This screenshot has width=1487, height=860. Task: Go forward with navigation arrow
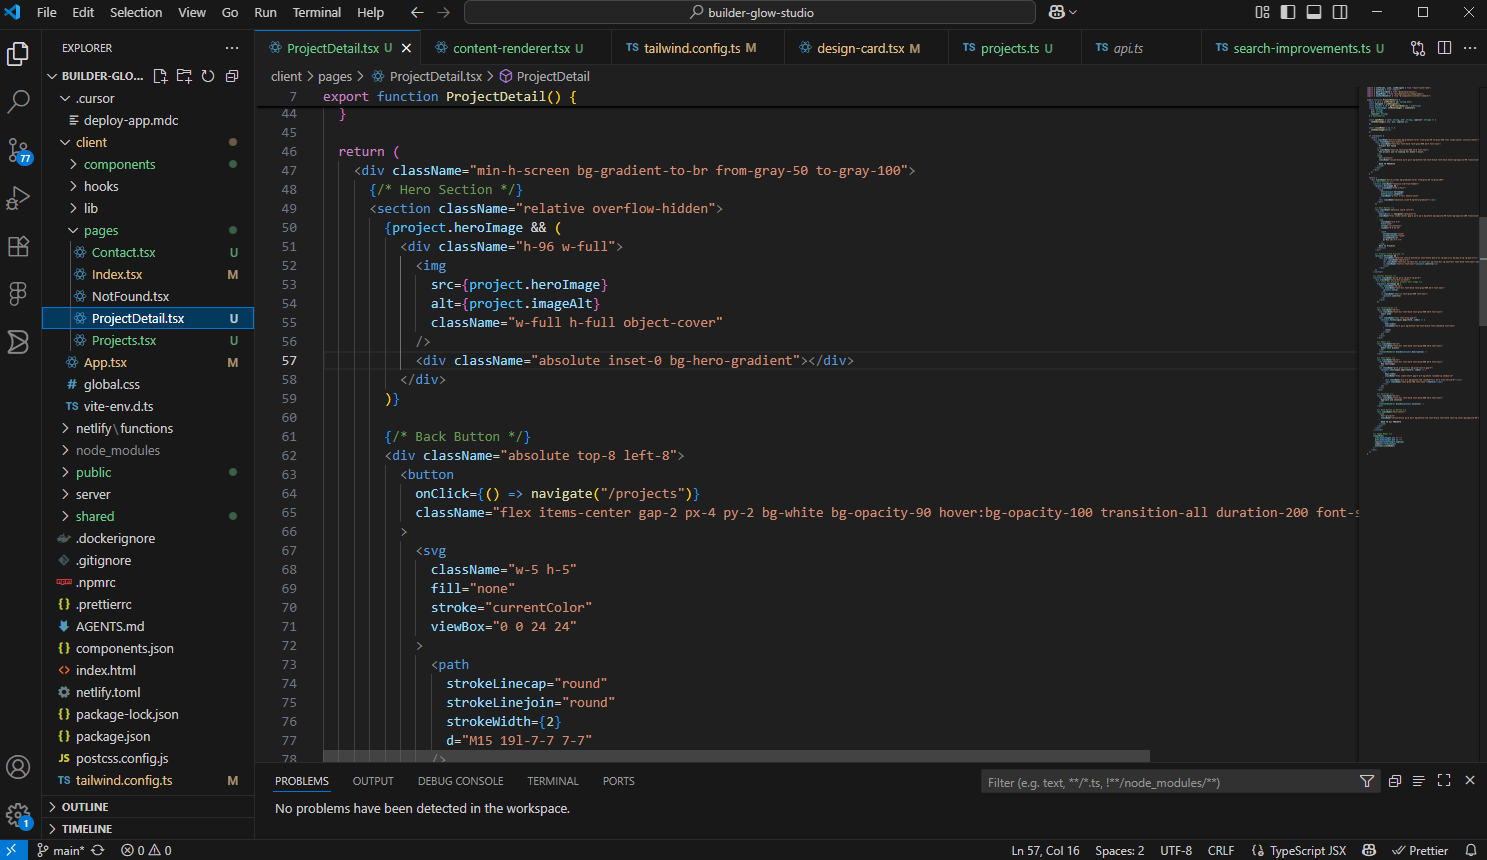443,12
